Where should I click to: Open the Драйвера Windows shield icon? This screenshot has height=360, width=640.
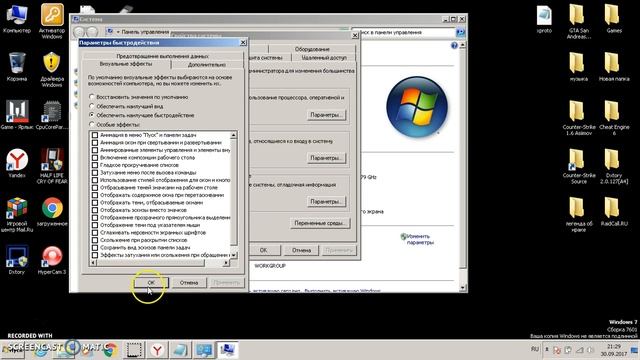tap(52, 69)
